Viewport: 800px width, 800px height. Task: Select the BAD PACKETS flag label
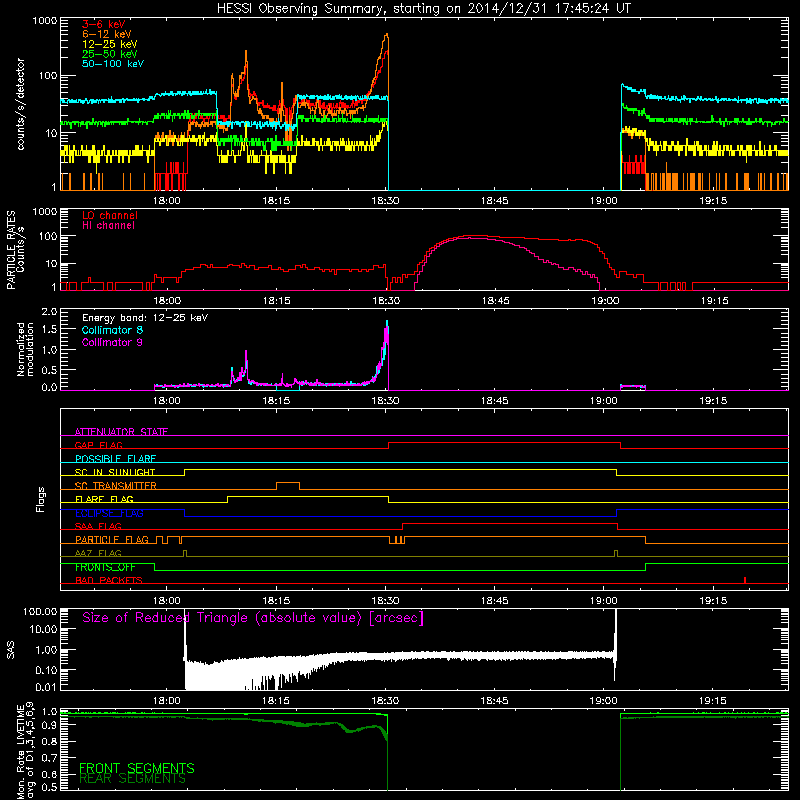pyautogui.click(x=109, y=580)
